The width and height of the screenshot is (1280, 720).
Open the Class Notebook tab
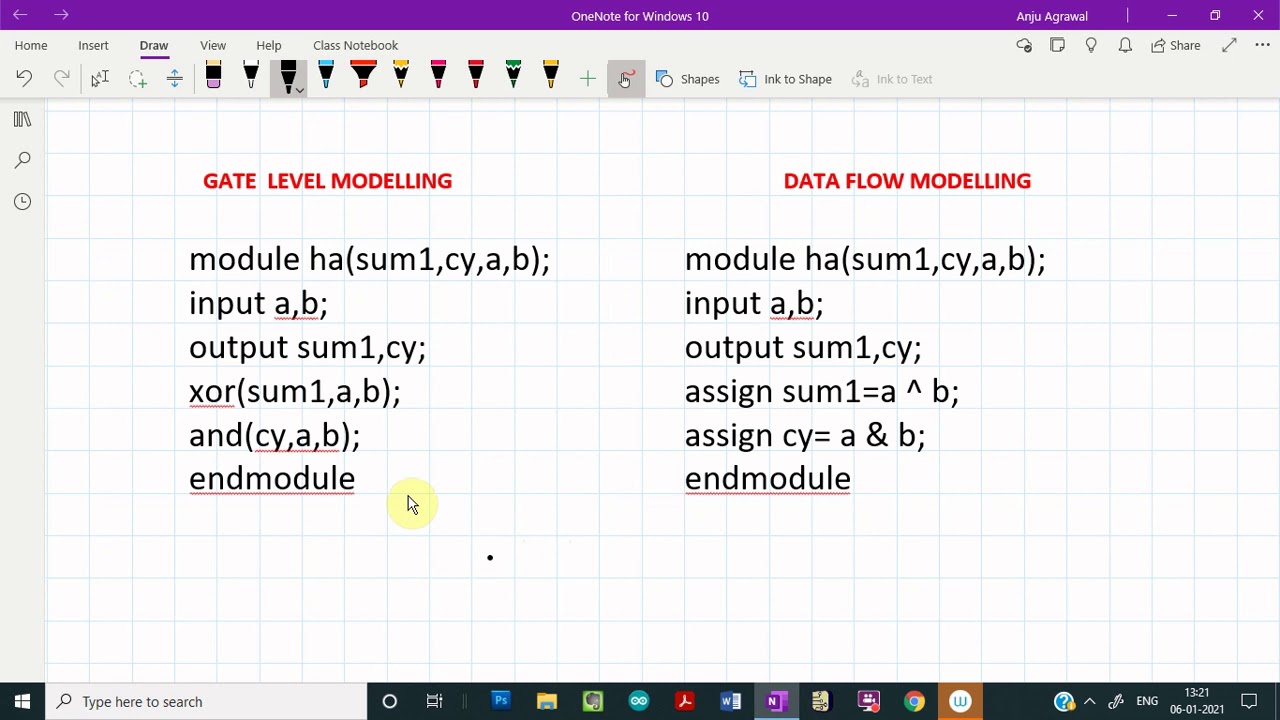[x=355, y=45]
